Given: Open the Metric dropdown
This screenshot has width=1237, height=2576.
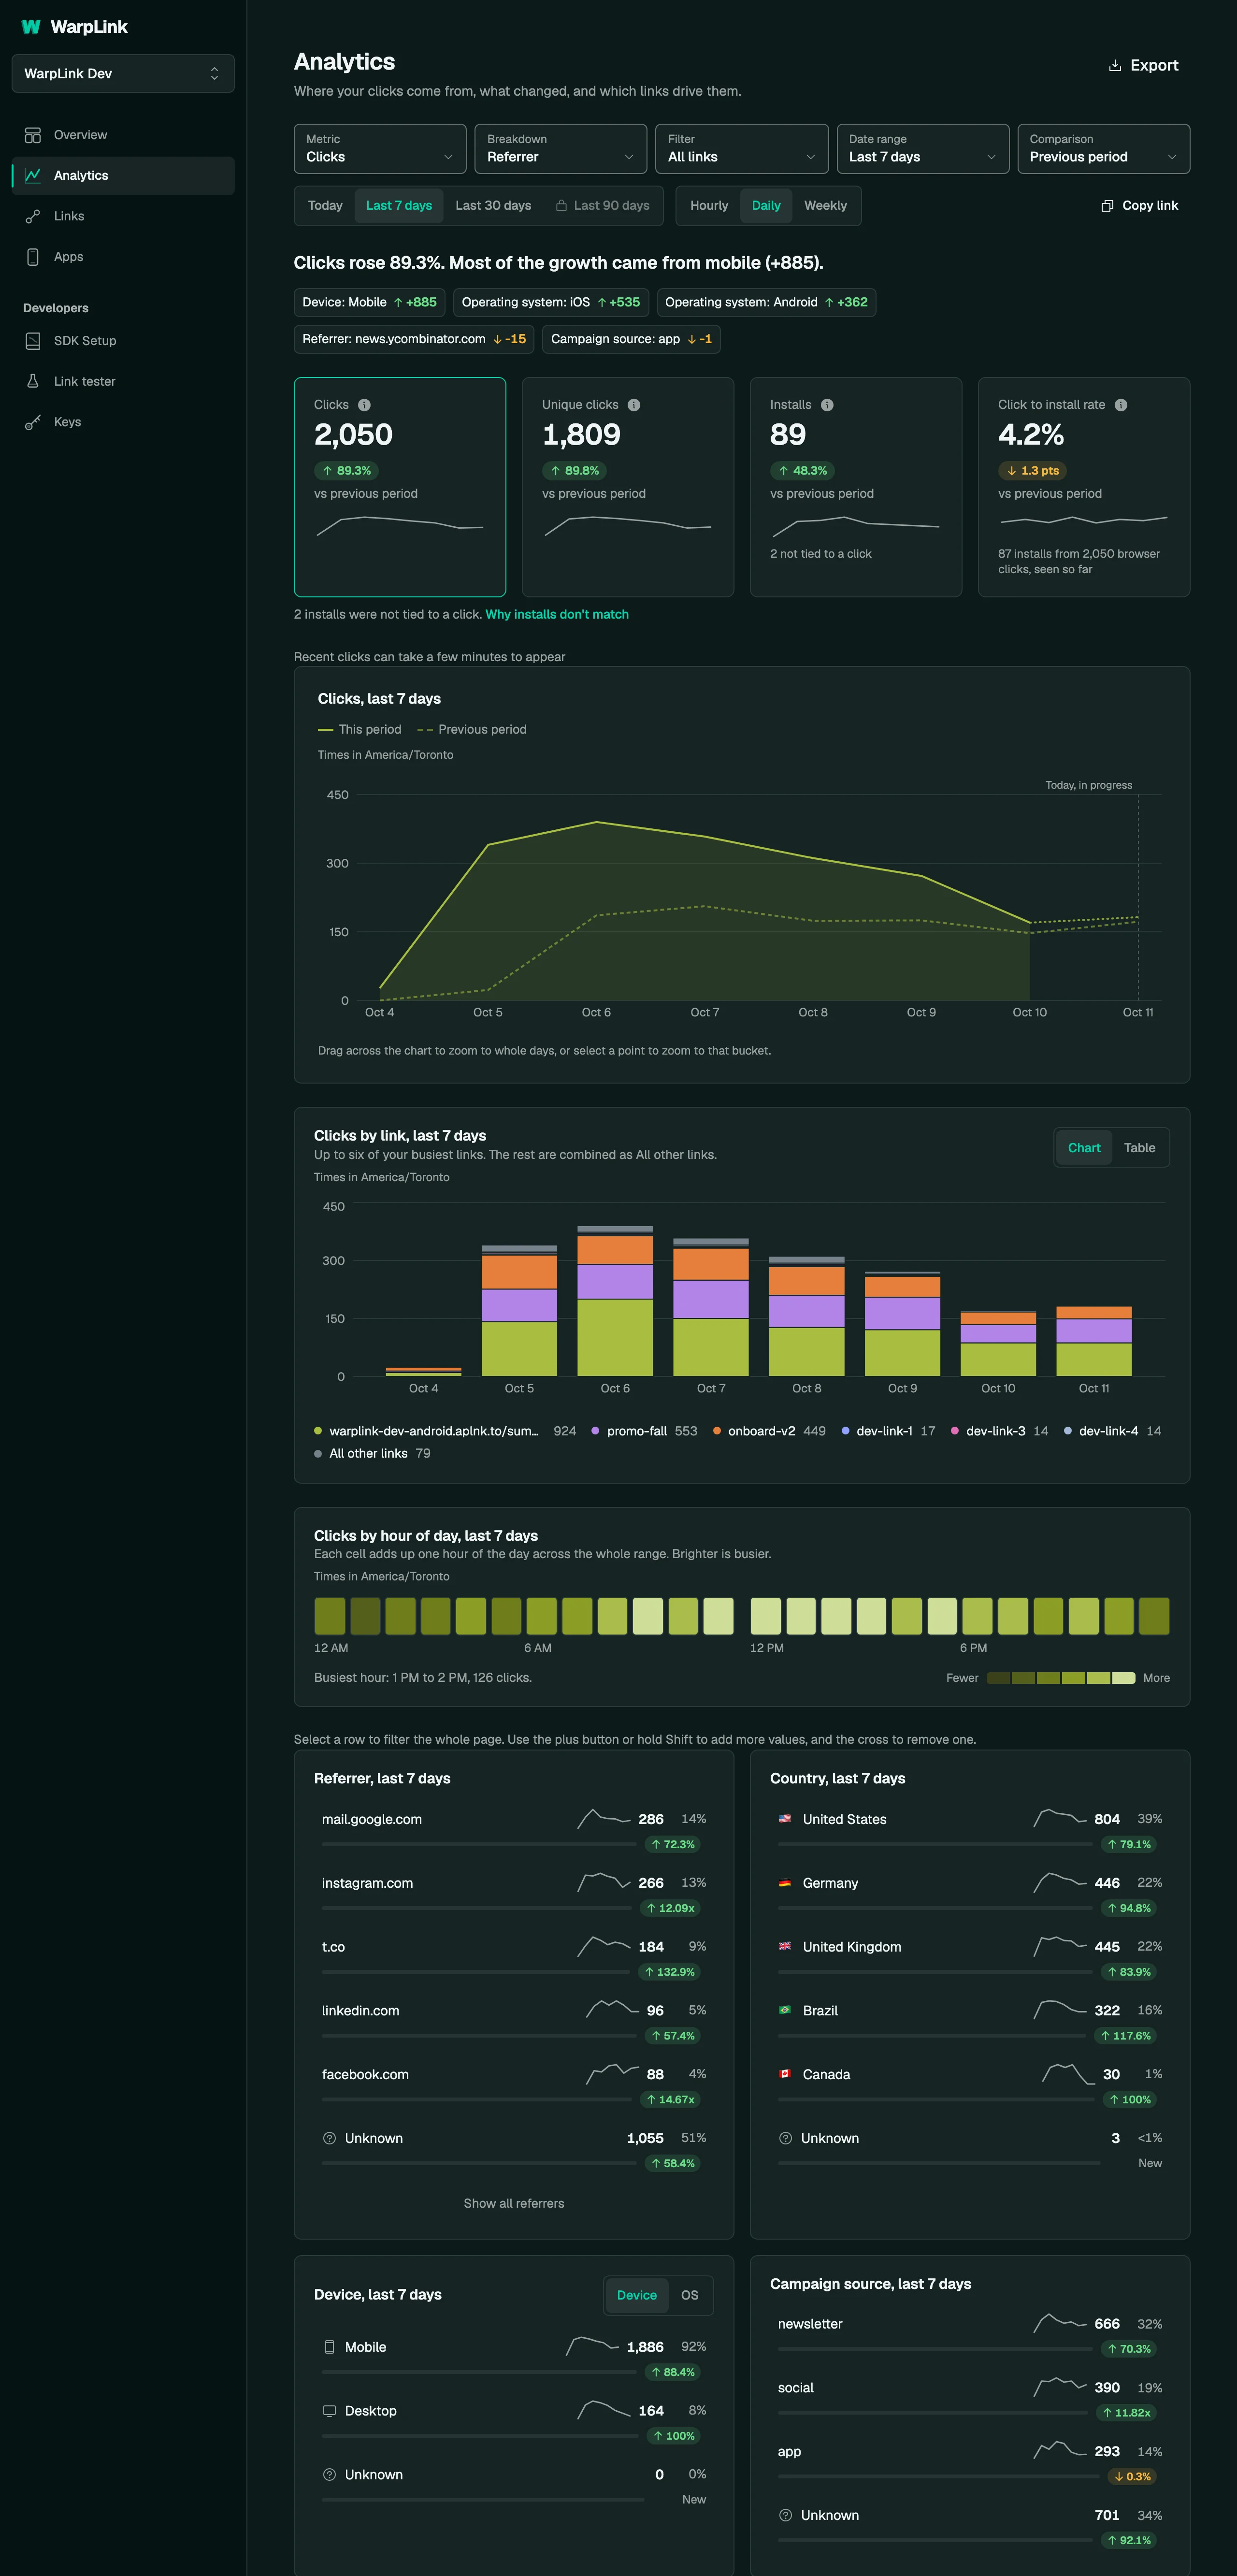Looking at the screenshot, I should (380, 149).
